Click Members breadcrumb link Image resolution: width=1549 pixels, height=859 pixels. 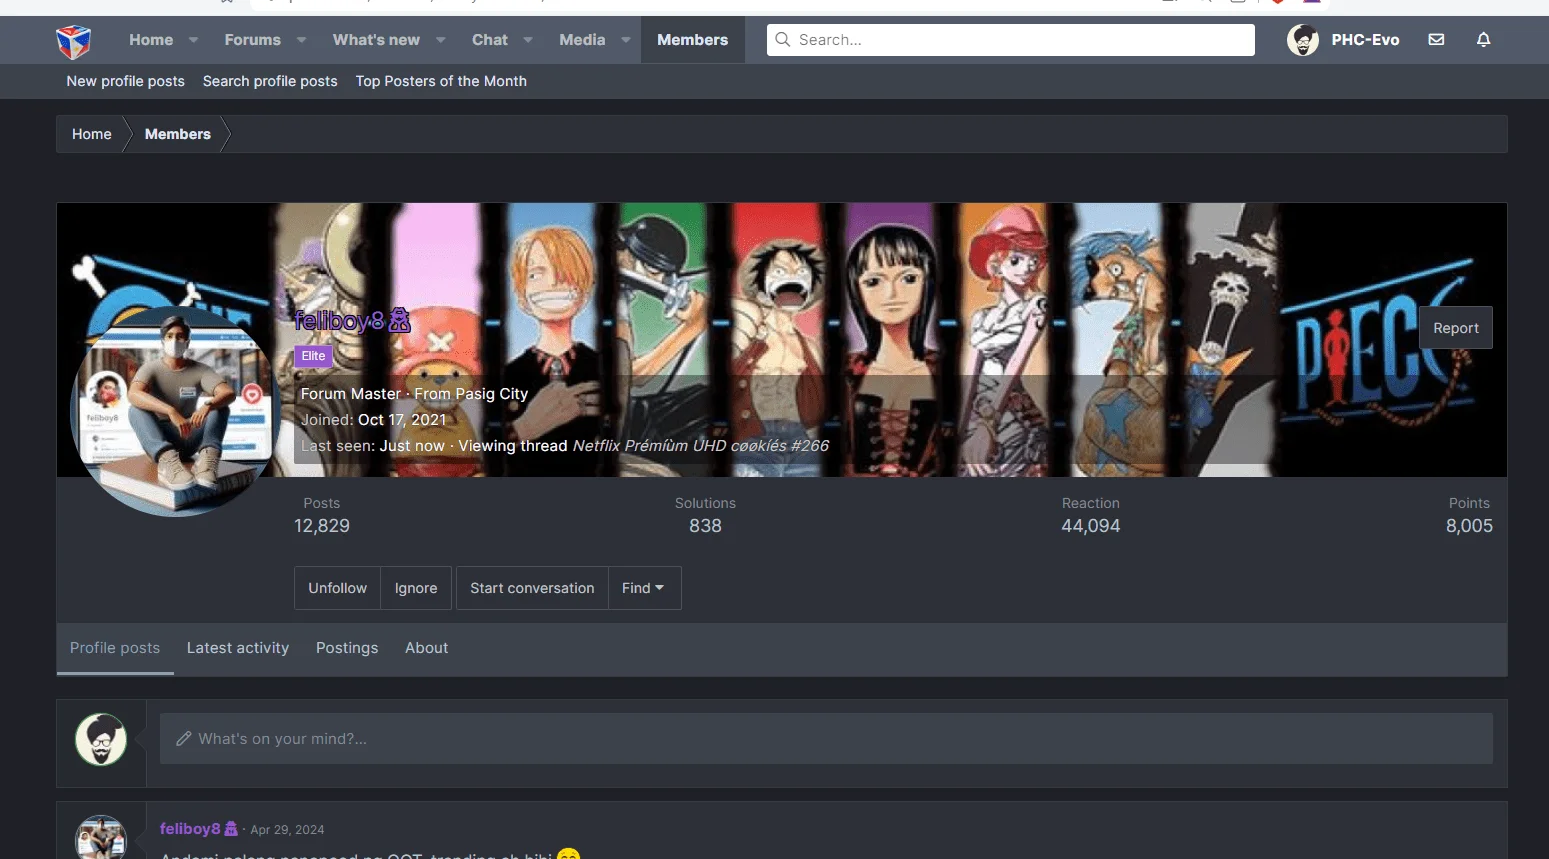pos(178,134)
